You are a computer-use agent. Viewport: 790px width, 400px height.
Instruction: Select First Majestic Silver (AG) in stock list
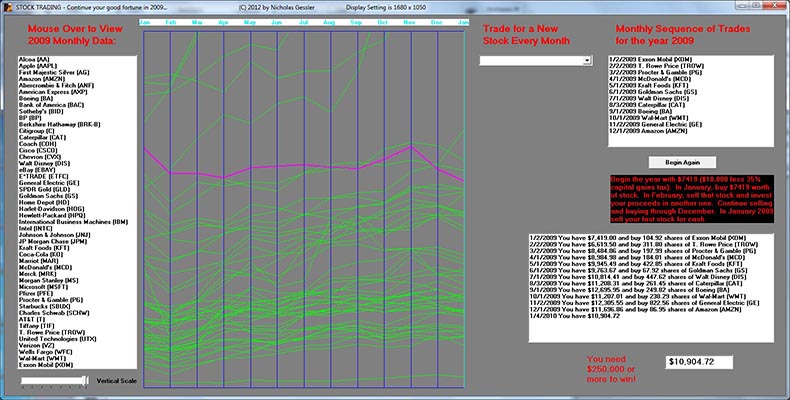pyautogui.click(x=54, y=73)
